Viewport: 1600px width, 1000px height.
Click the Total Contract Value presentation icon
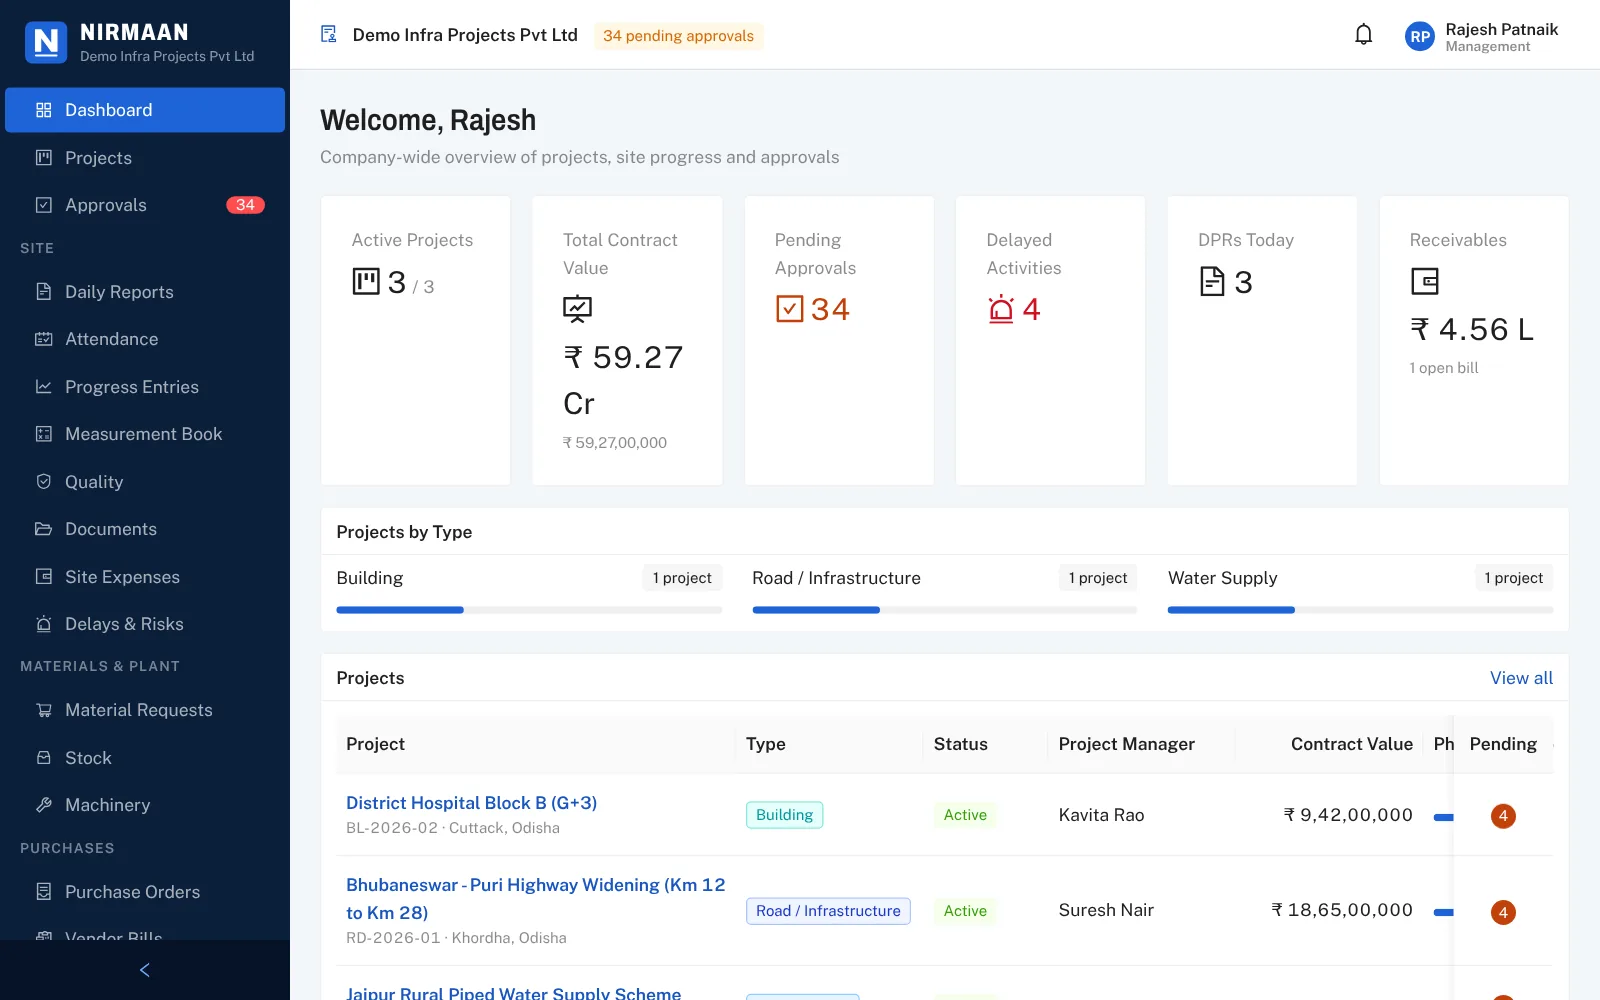[x=577, y=309]
